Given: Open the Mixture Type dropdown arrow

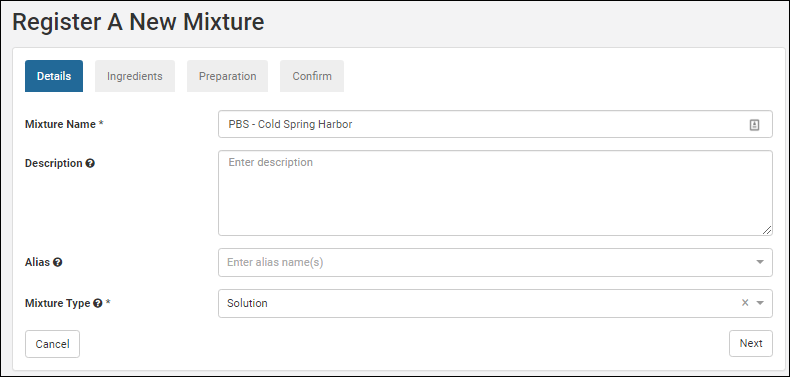Looking at the screenshot, I should (x=760, y=303).
